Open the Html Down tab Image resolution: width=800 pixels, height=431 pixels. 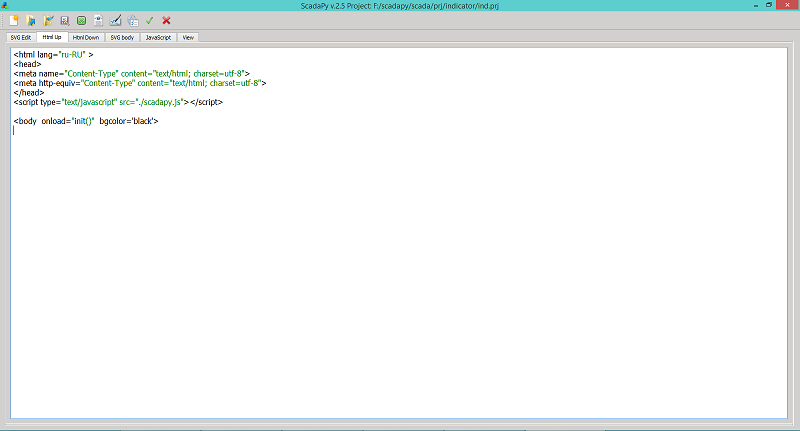coord(86,37)
